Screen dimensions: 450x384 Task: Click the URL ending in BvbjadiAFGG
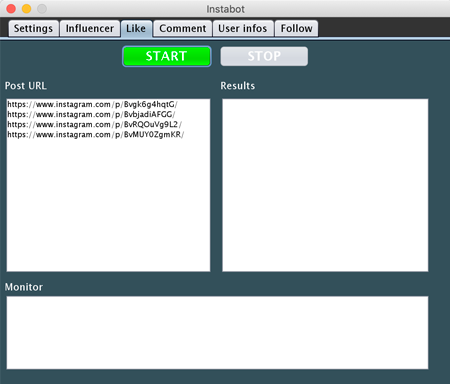91,115
